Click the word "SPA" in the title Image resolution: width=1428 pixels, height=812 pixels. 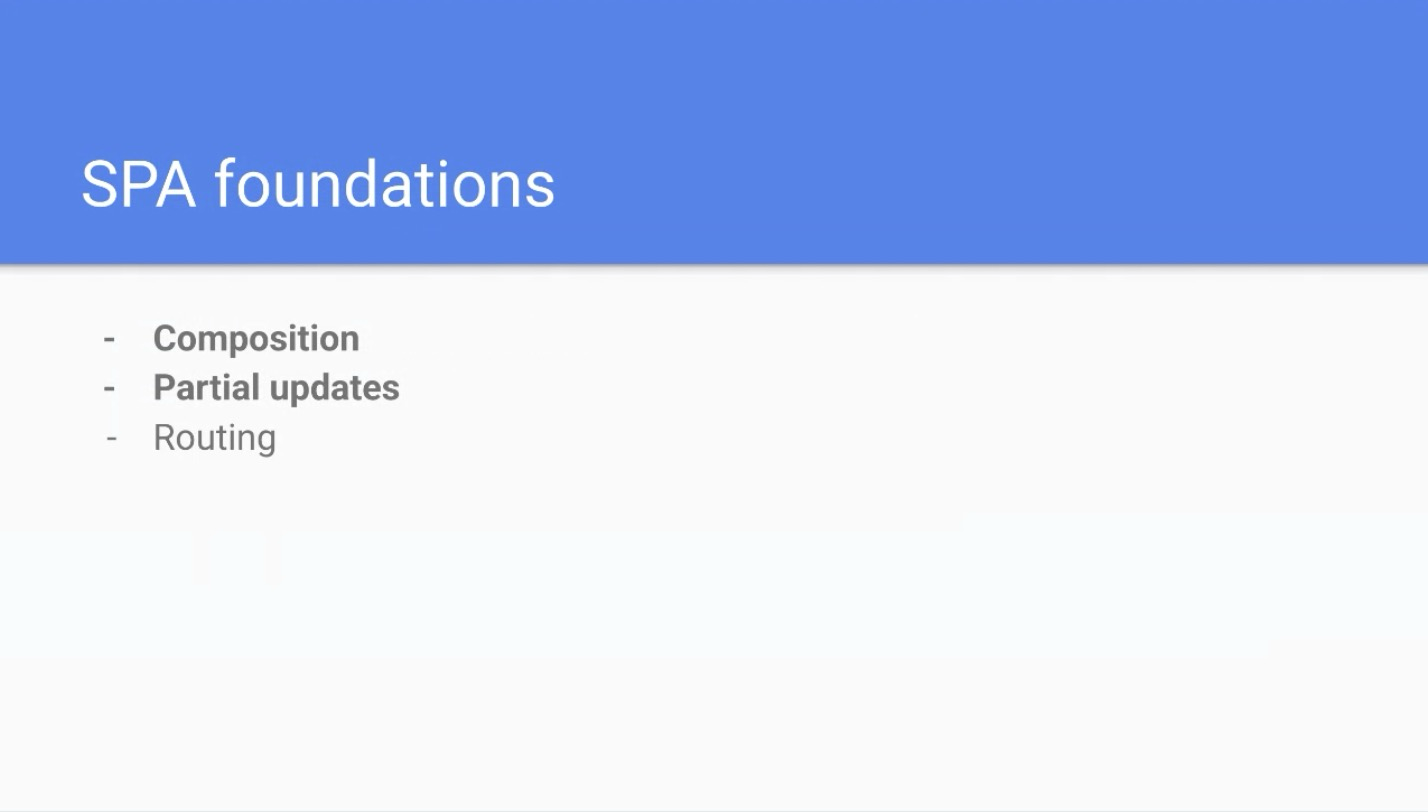click(138, 184)
